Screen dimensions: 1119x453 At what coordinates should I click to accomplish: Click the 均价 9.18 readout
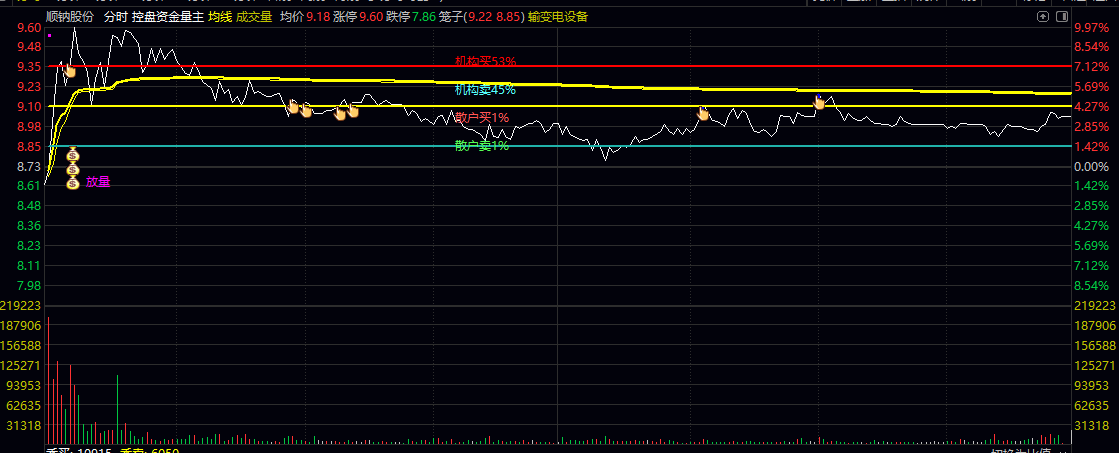(x=304, y=17)
